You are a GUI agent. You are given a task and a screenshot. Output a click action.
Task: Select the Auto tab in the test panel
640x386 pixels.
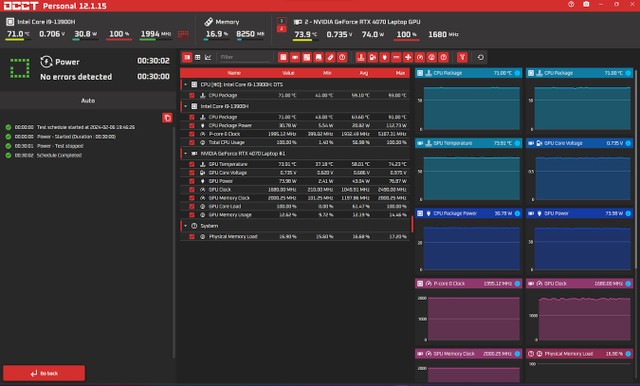click(x=88, y=100)
